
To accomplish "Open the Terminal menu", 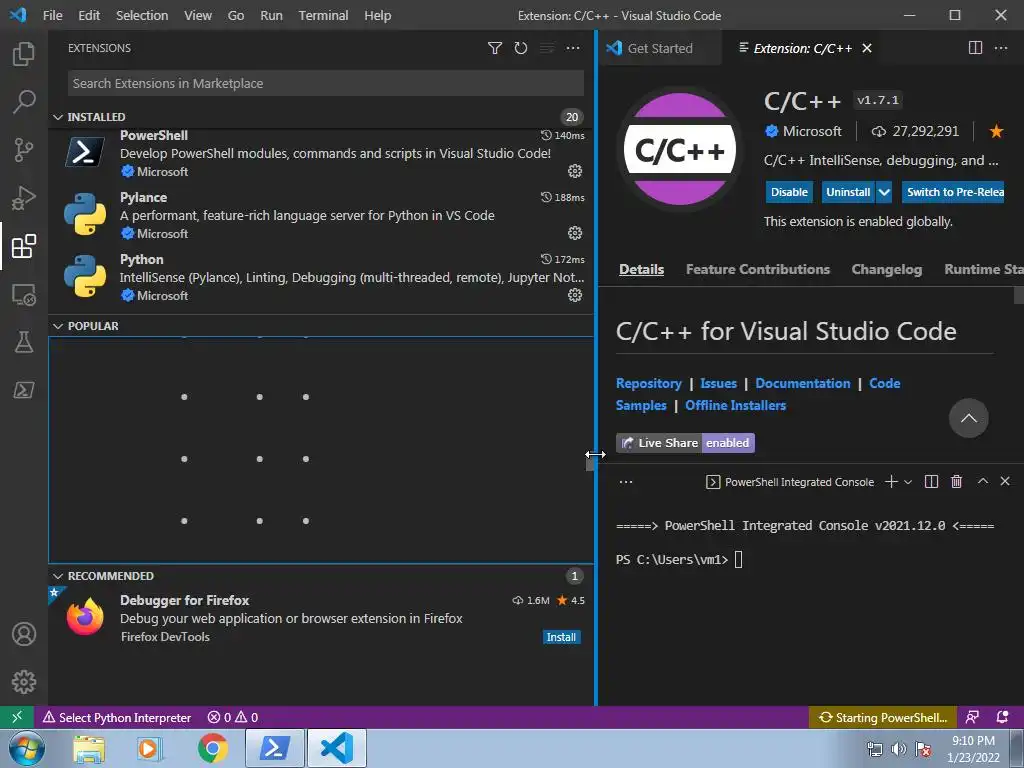I will click(x=323, y=15).
